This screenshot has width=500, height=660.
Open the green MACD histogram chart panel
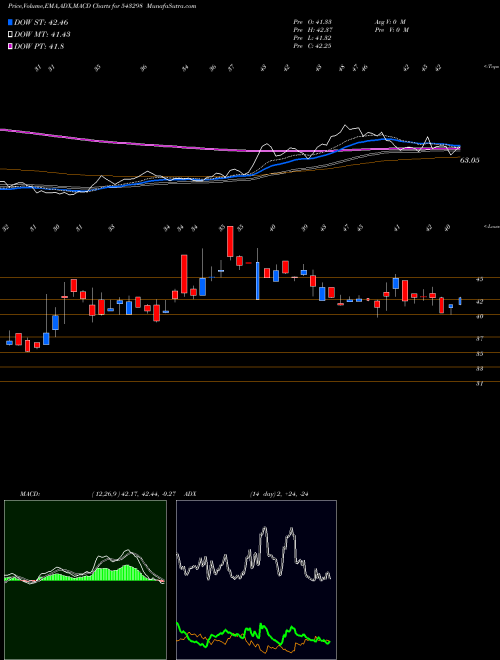85,580
